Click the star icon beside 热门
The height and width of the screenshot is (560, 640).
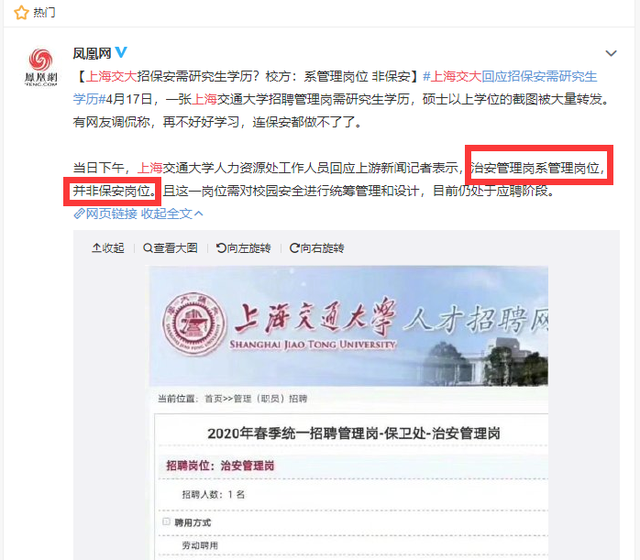click(21, 13)
